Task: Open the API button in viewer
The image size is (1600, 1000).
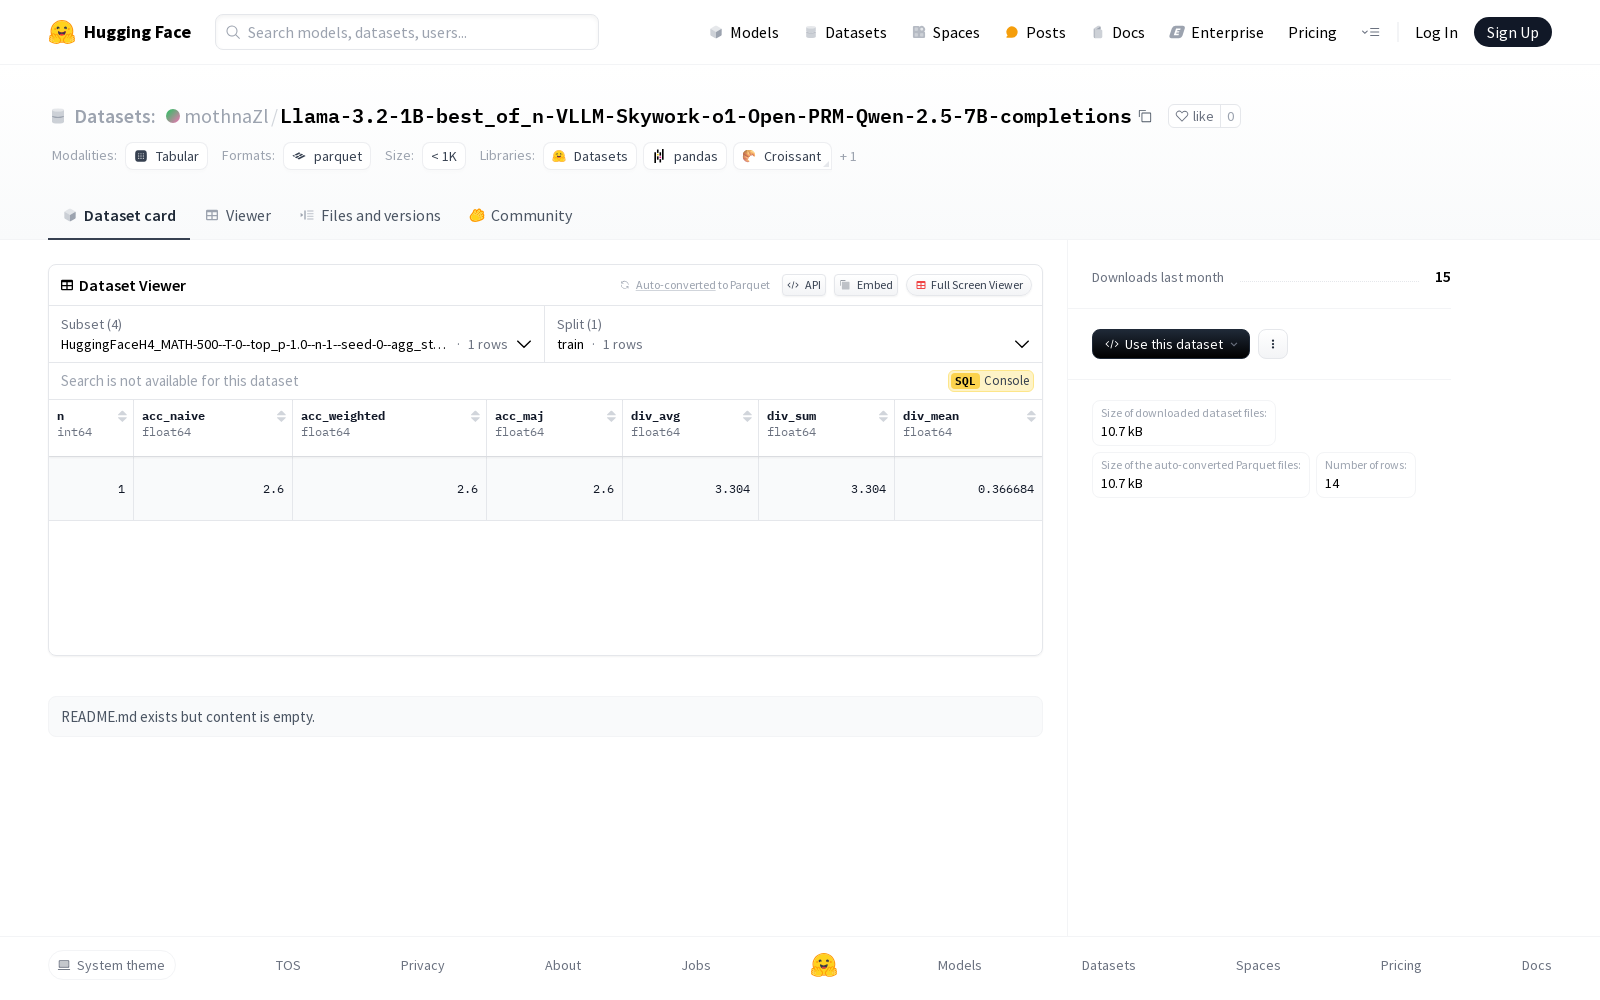Action: [804, 285]
